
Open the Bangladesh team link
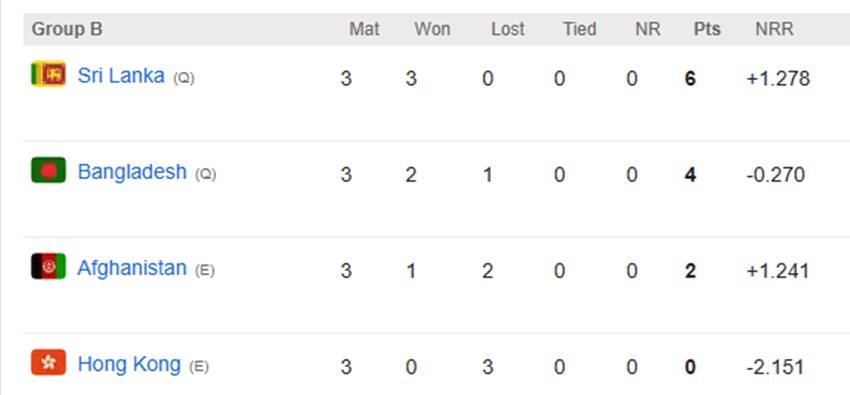tap(132, 172)
